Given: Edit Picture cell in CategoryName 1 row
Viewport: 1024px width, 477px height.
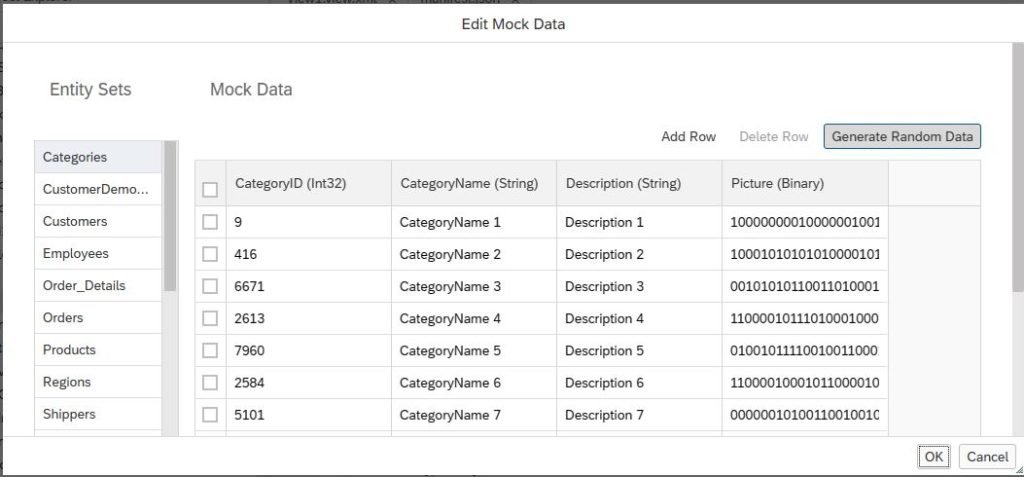Looking at the screenshot, I should [805, 222].
